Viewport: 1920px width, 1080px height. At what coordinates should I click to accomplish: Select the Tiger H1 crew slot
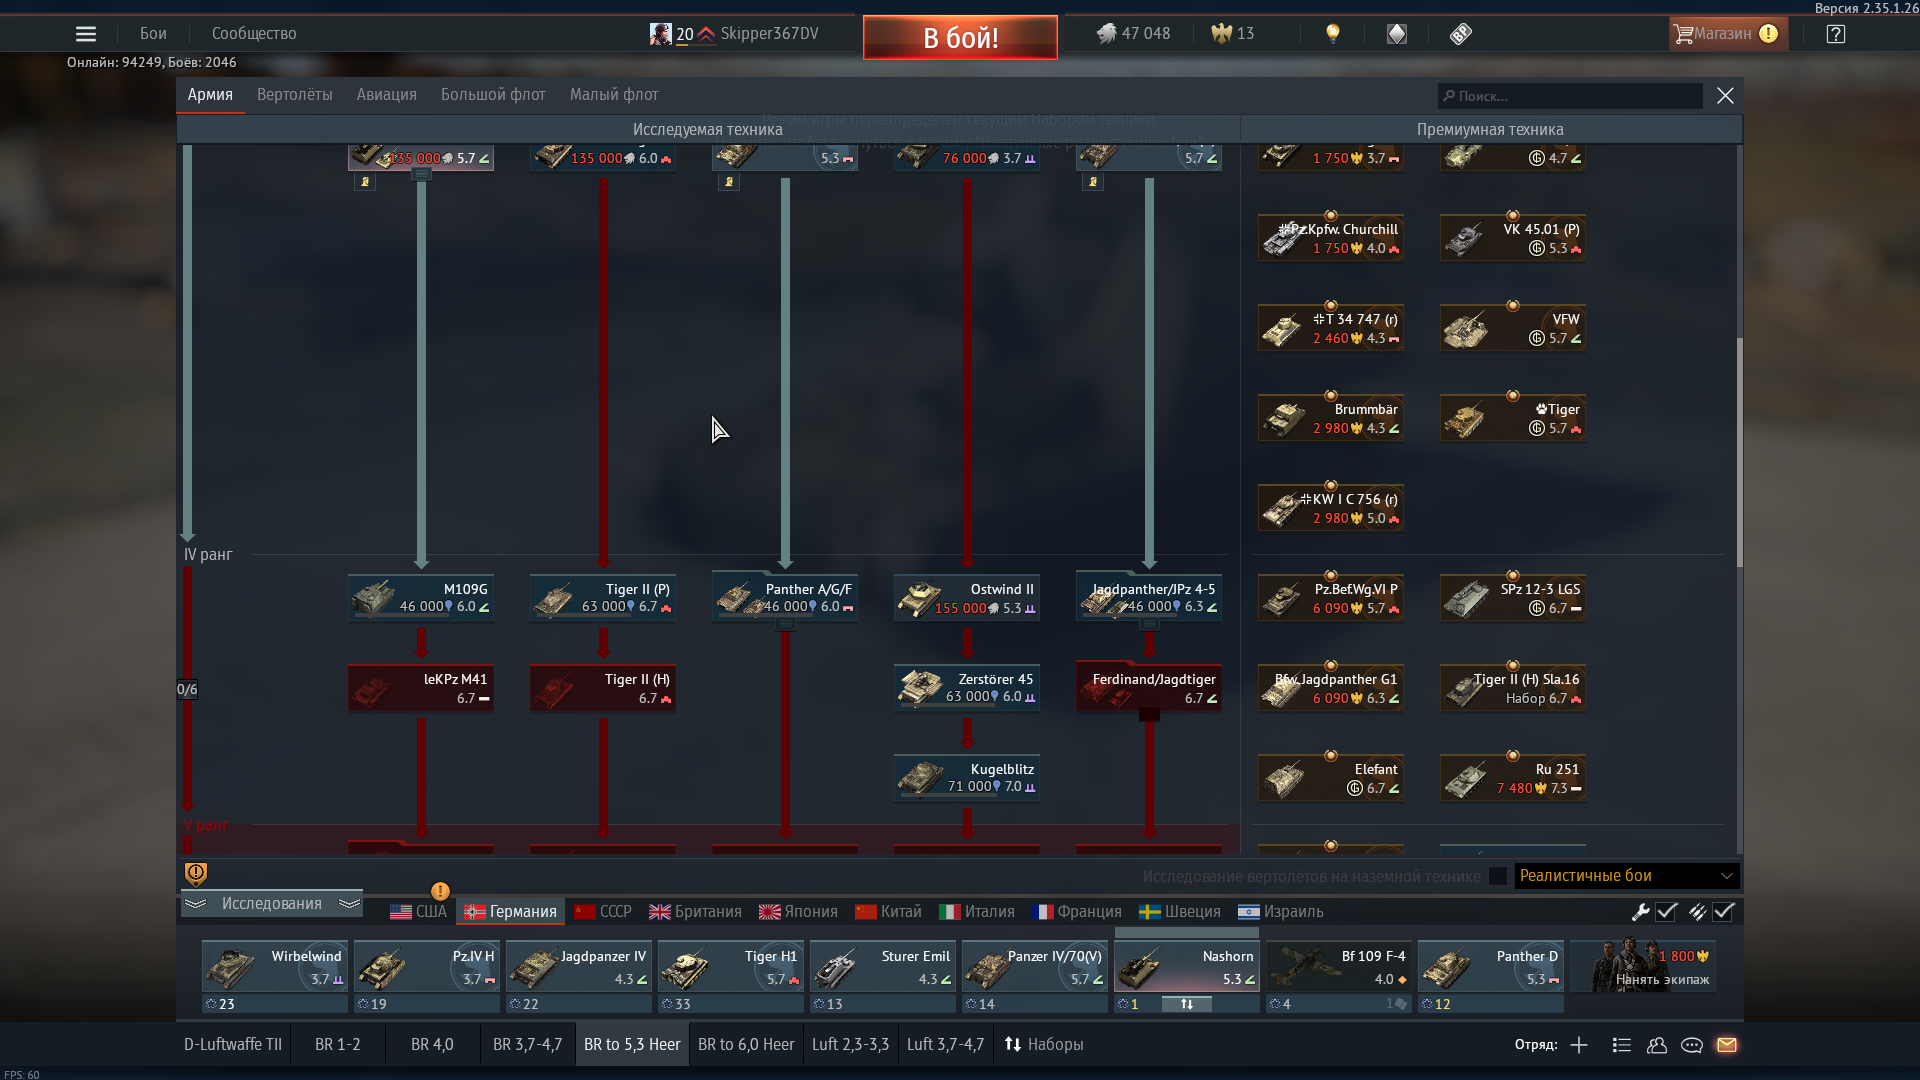pos(731,968)
